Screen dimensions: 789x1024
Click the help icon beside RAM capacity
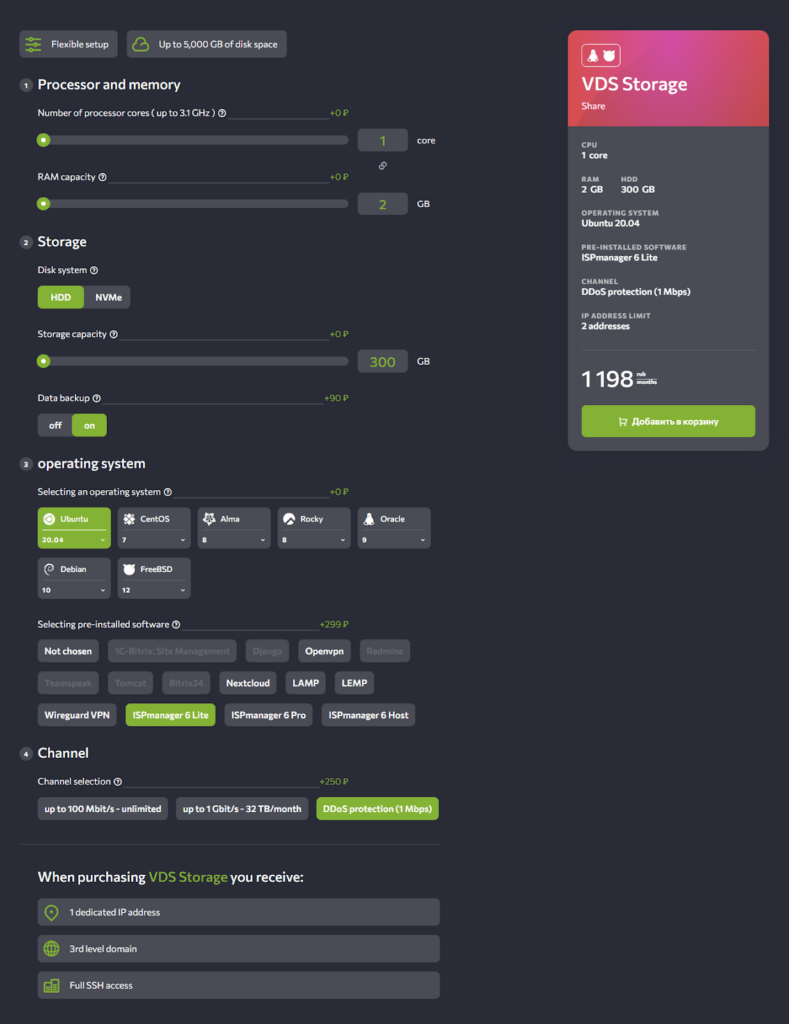(103, 177)
